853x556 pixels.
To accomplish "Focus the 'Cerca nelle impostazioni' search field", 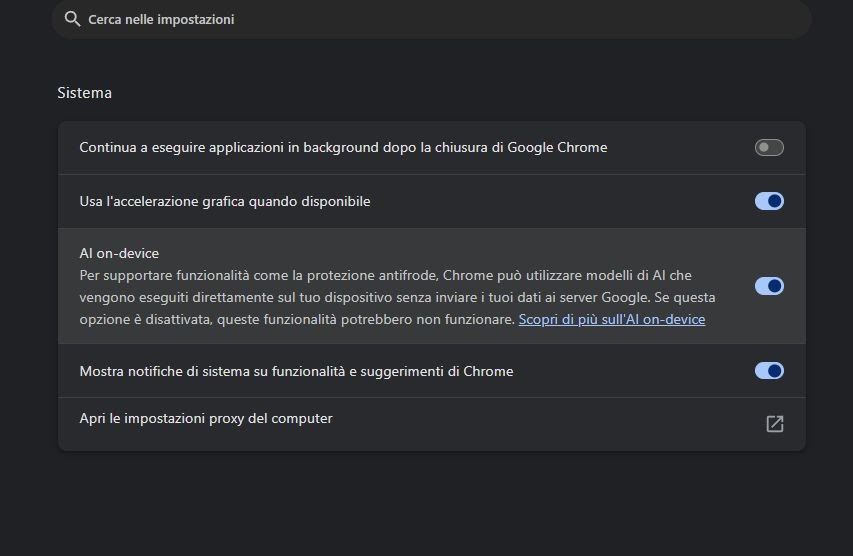I will pyautogui.click(x=431, y=19).
